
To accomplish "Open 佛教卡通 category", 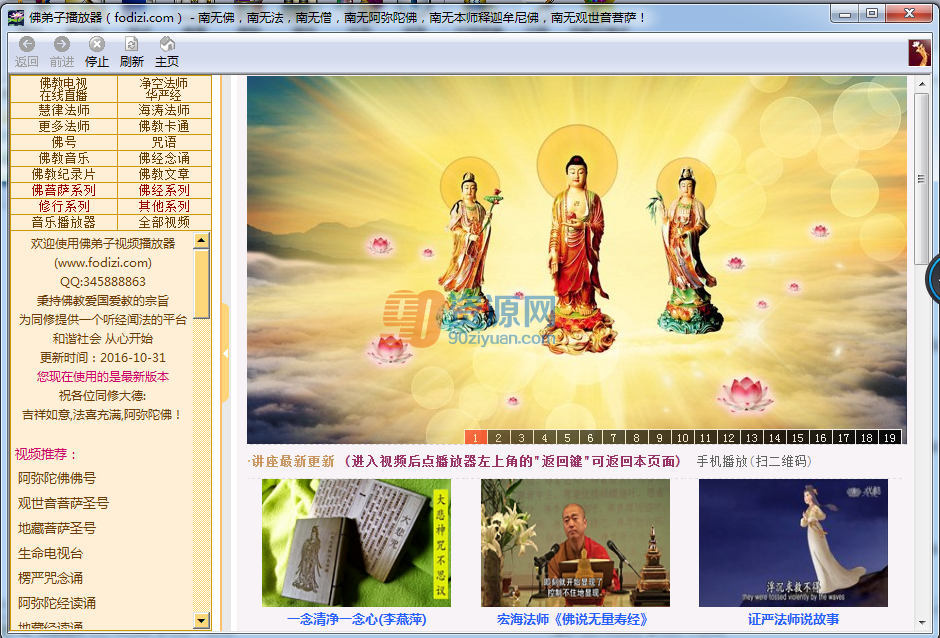I will (x=164, y=127).
